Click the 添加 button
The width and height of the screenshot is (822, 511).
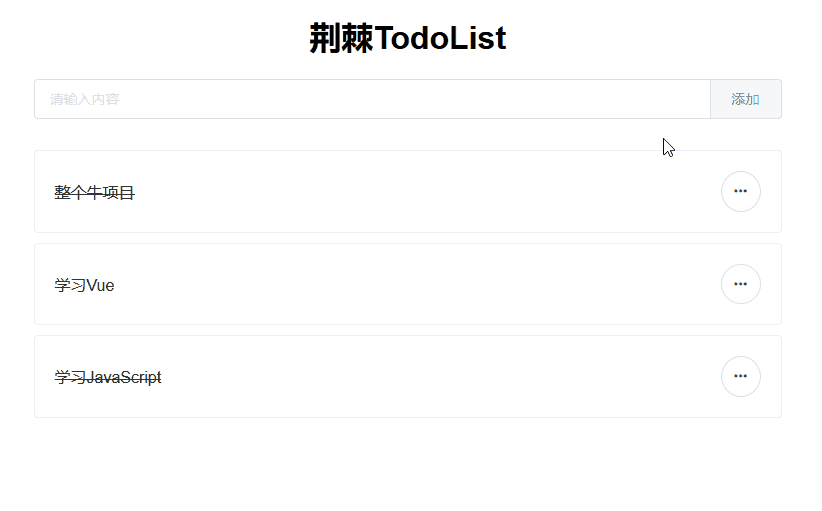745,99
